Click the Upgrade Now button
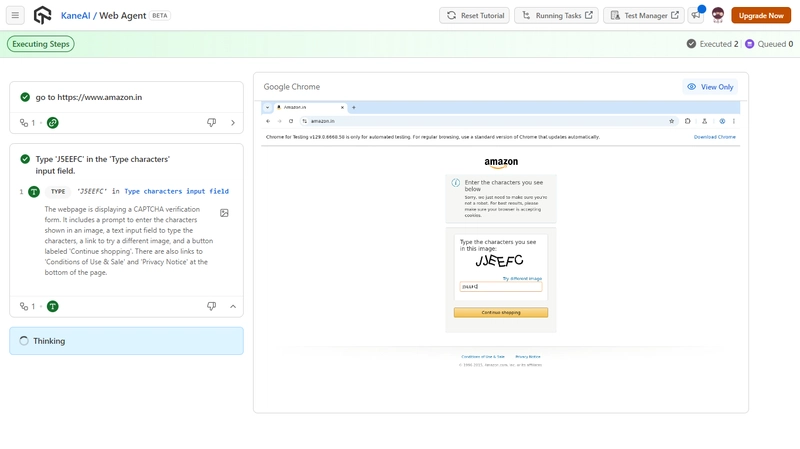 click(x=761, y=15)
